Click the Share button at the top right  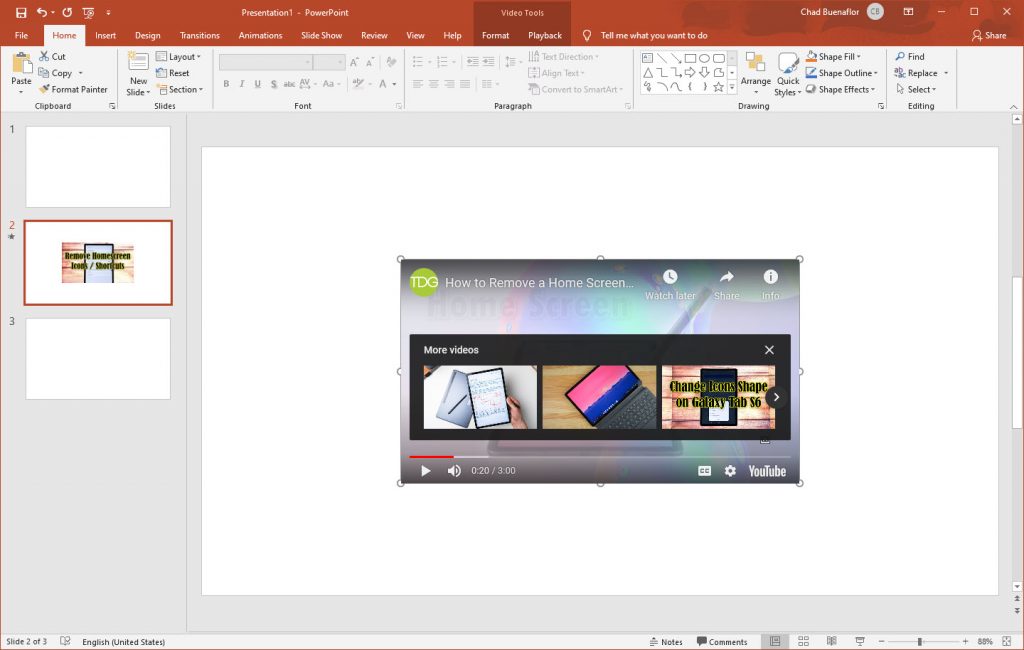tap(989, 35)
